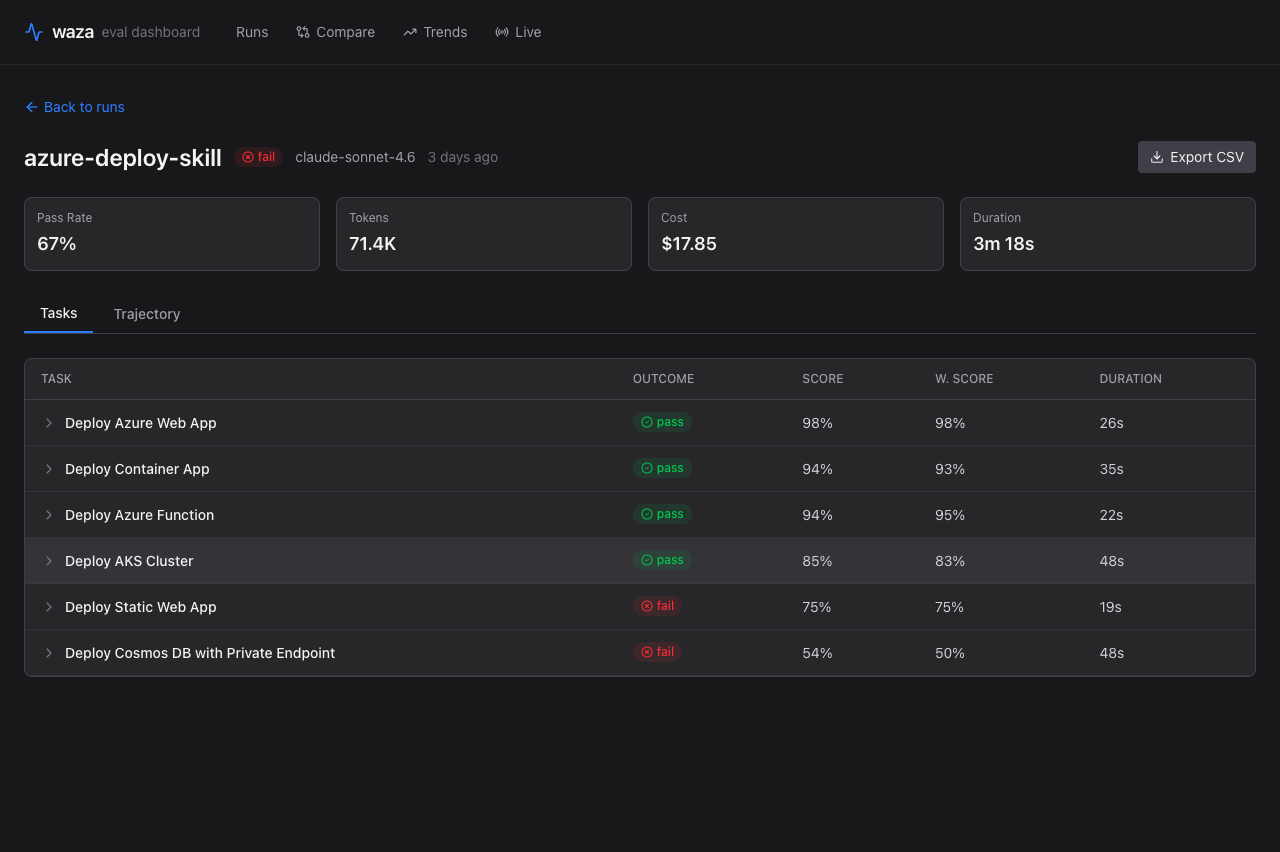This screenshot has width=1280, height=852.
Task: Click the Trends chart icon
Action: click(x=410, y=32)
